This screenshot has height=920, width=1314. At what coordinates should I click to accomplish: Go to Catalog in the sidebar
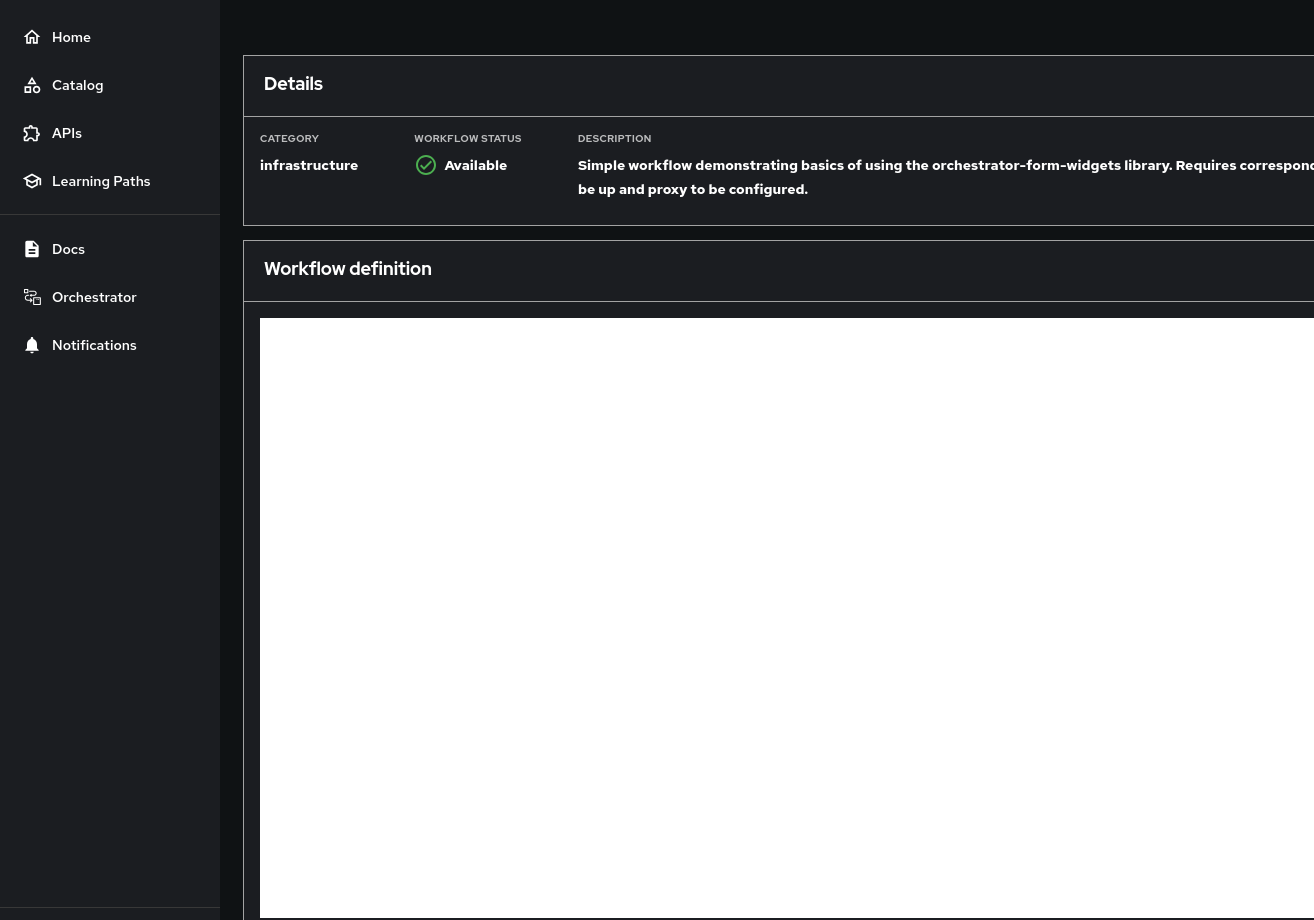click(110, 85)
